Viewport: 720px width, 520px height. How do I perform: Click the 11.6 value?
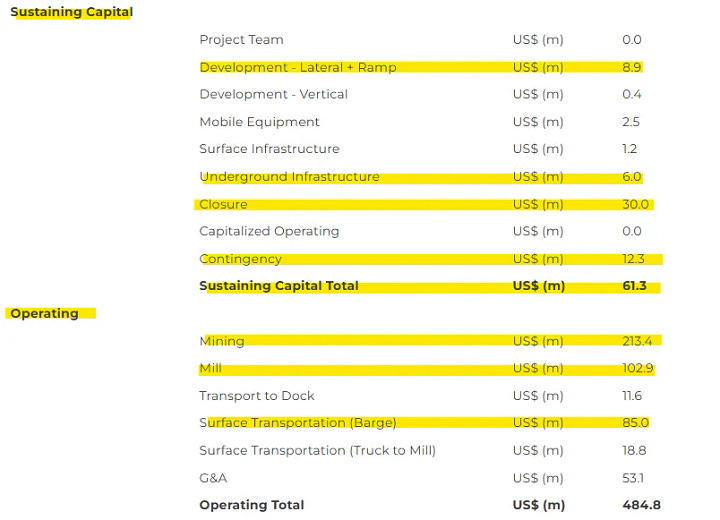point(632,396)
